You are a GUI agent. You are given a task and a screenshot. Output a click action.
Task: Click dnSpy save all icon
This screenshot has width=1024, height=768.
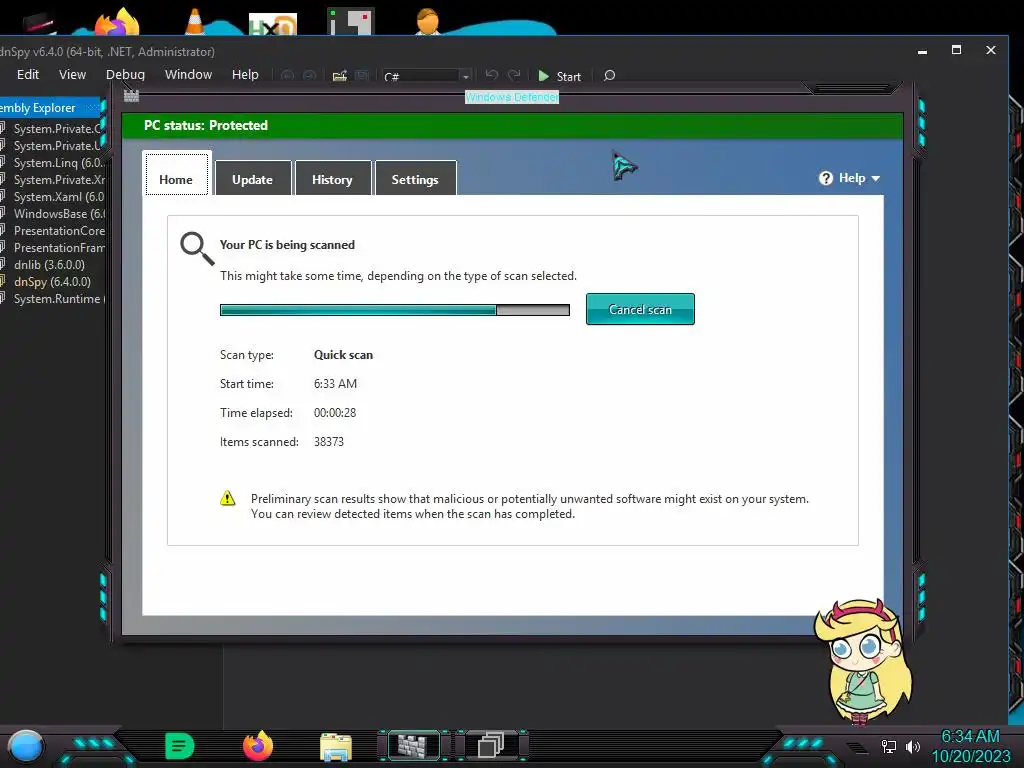point(362,76)
